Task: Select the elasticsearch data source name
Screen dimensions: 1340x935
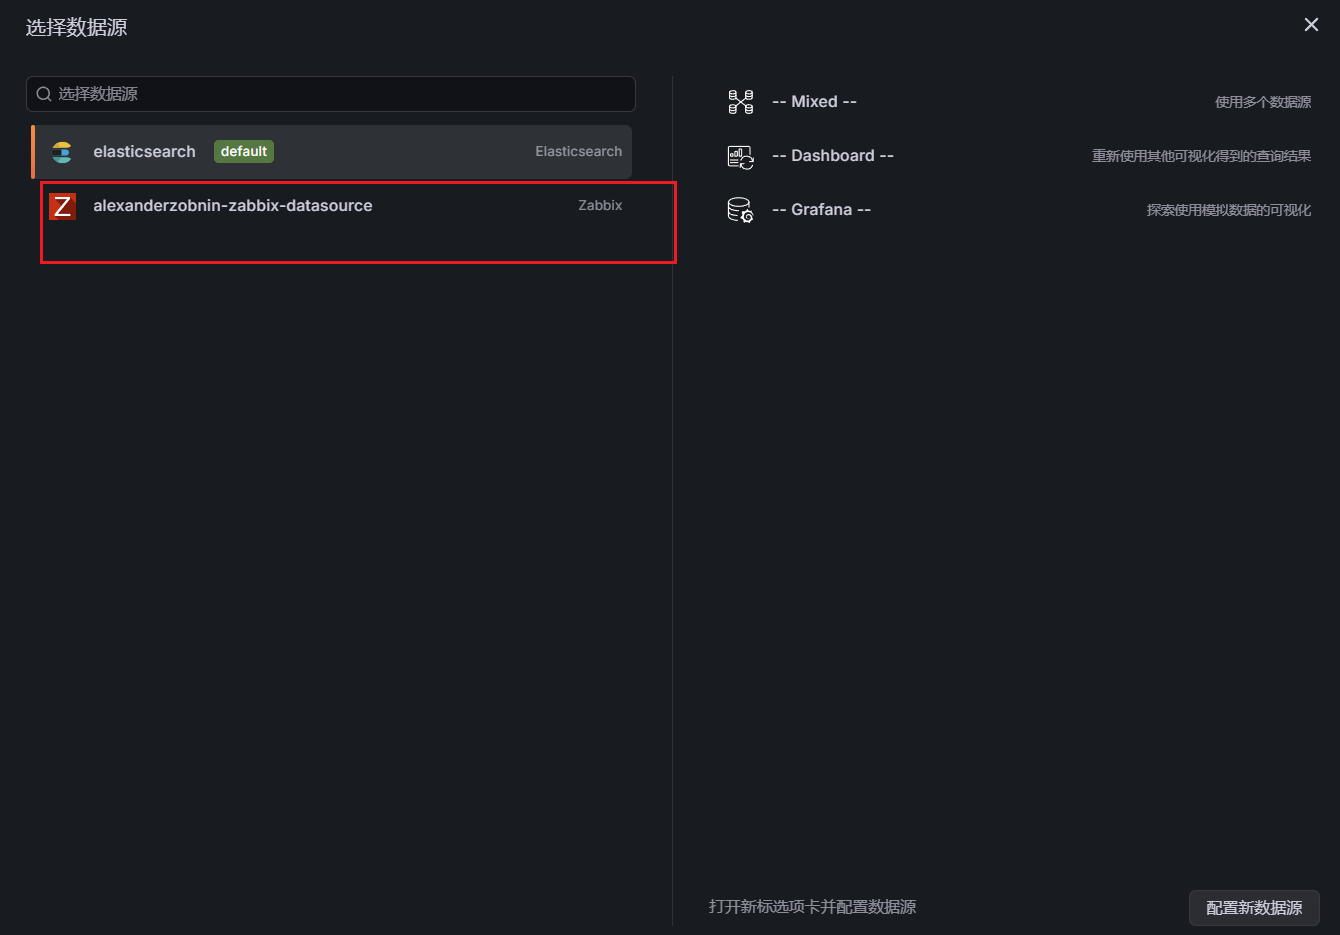Action: tap(144, 152)
